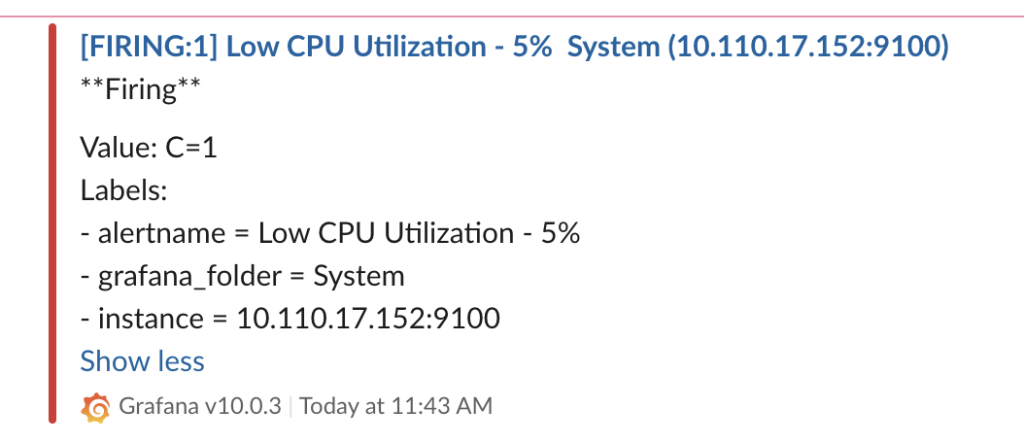
Task: Click the Grafana logo icon in footer
Action: (x=96, y=407)
